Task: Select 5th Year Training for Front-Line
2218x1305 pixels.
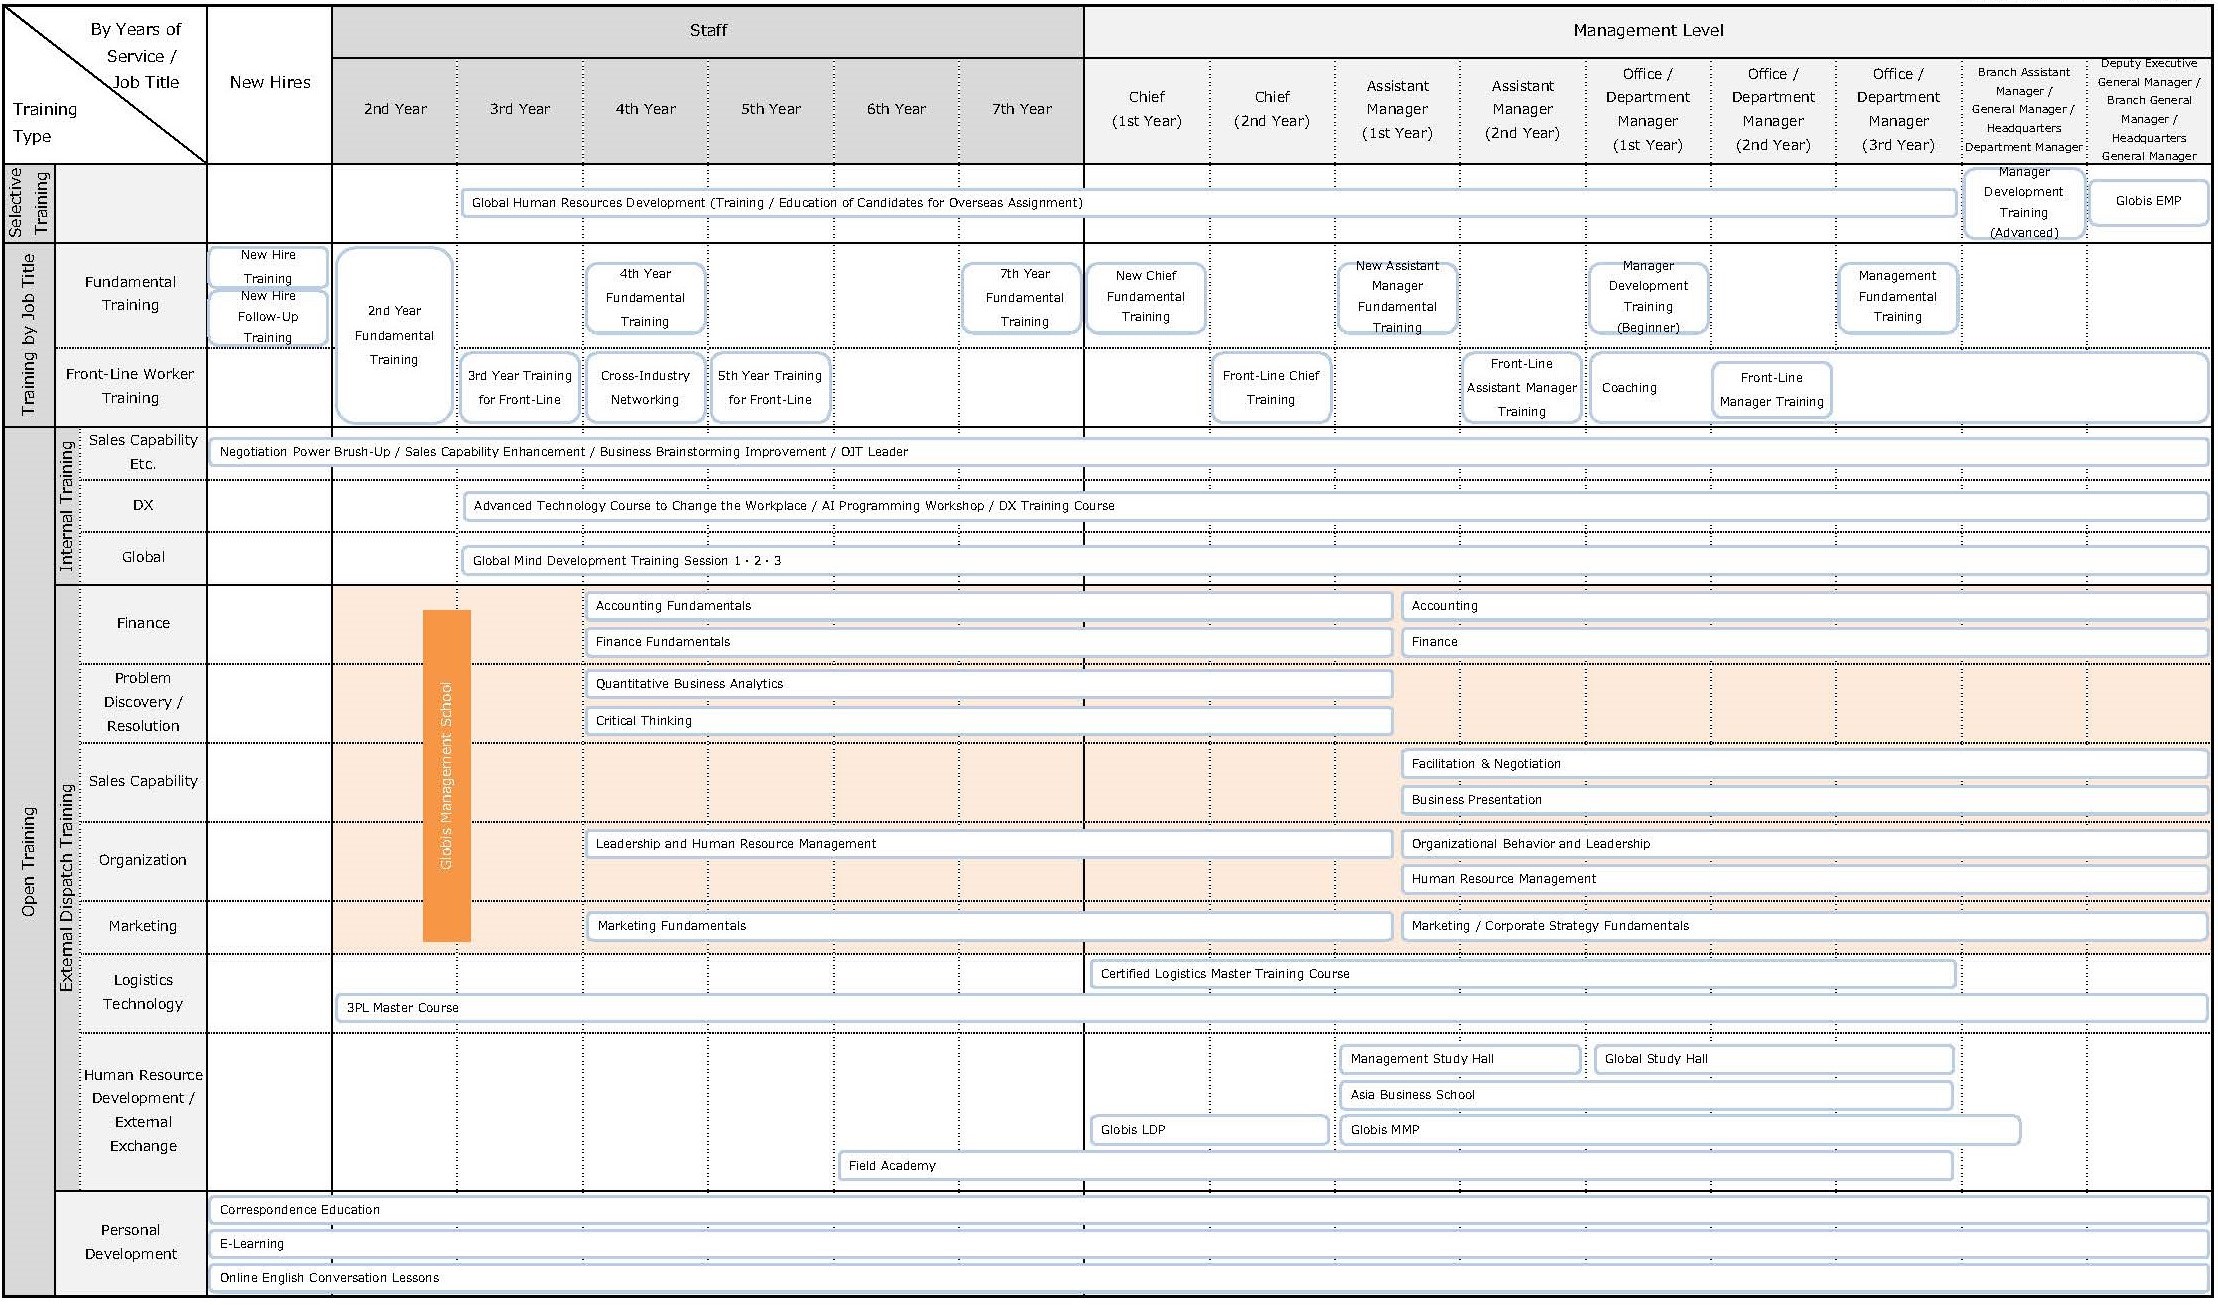Action: [769, 388]
